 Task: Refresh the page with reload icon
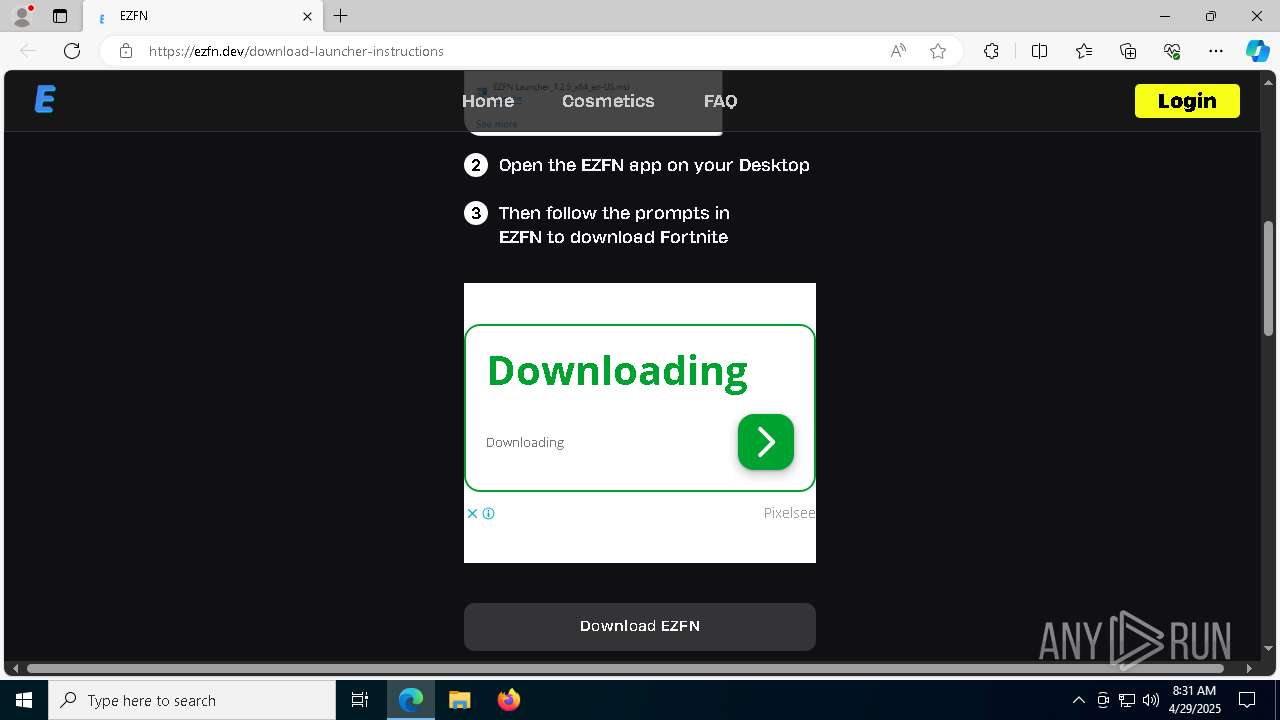(72, 51)
